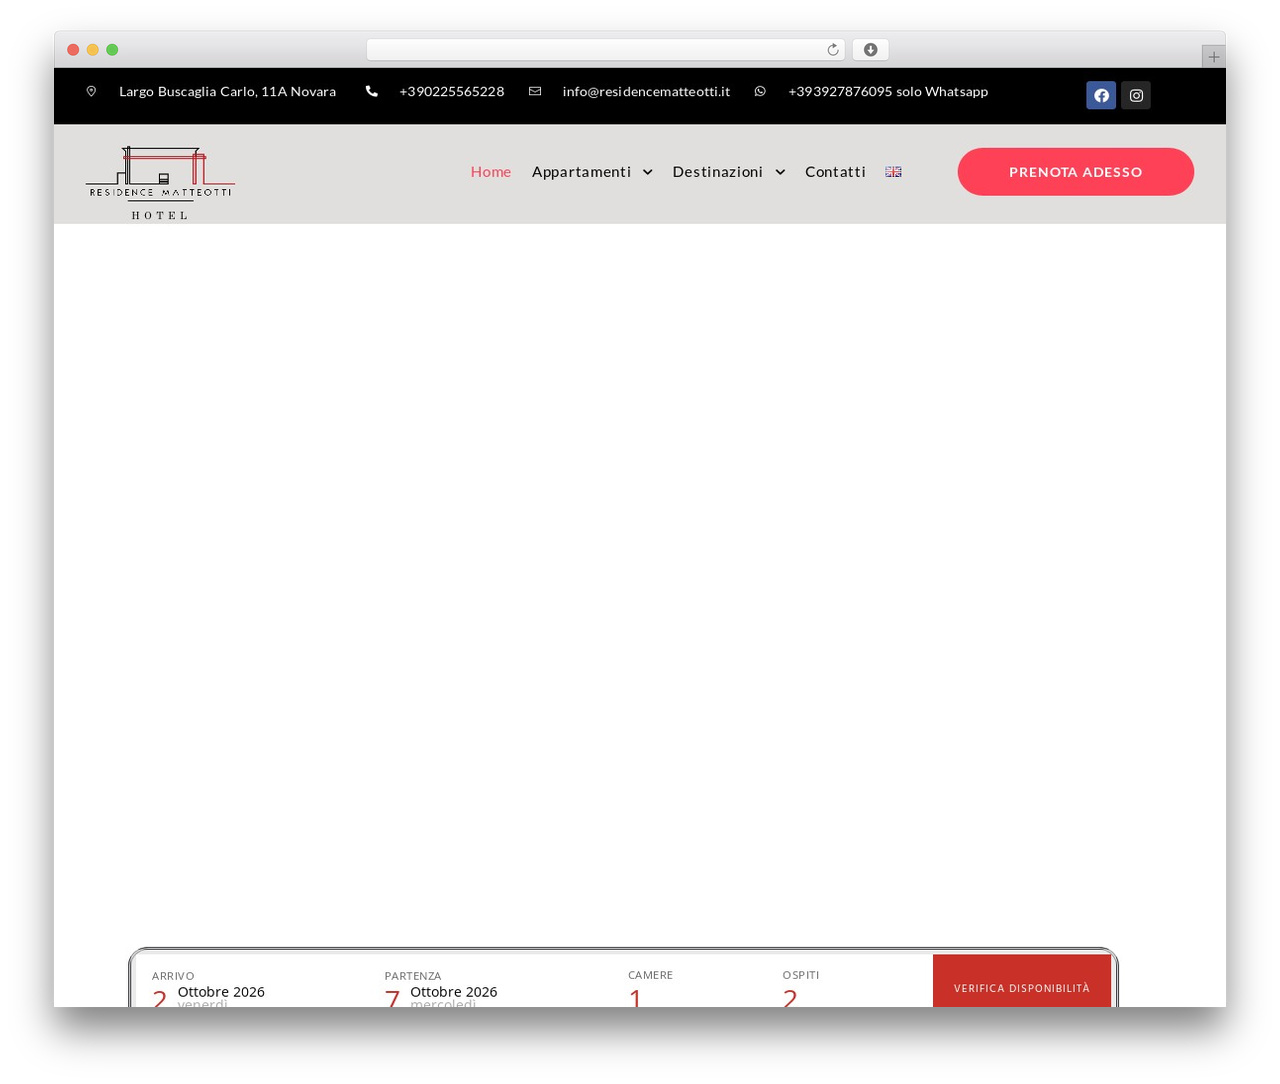
Task: Click the WhatsApp icon
Action: tap(760, 91)
